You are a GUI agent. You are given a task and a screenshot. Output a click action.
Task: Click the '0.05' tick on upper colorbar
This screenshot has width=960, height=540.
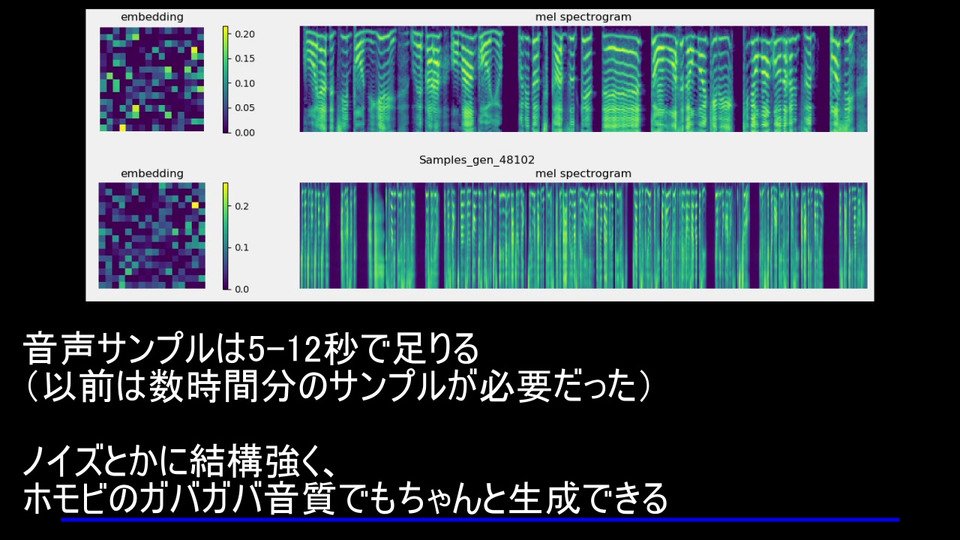(245, 108)
